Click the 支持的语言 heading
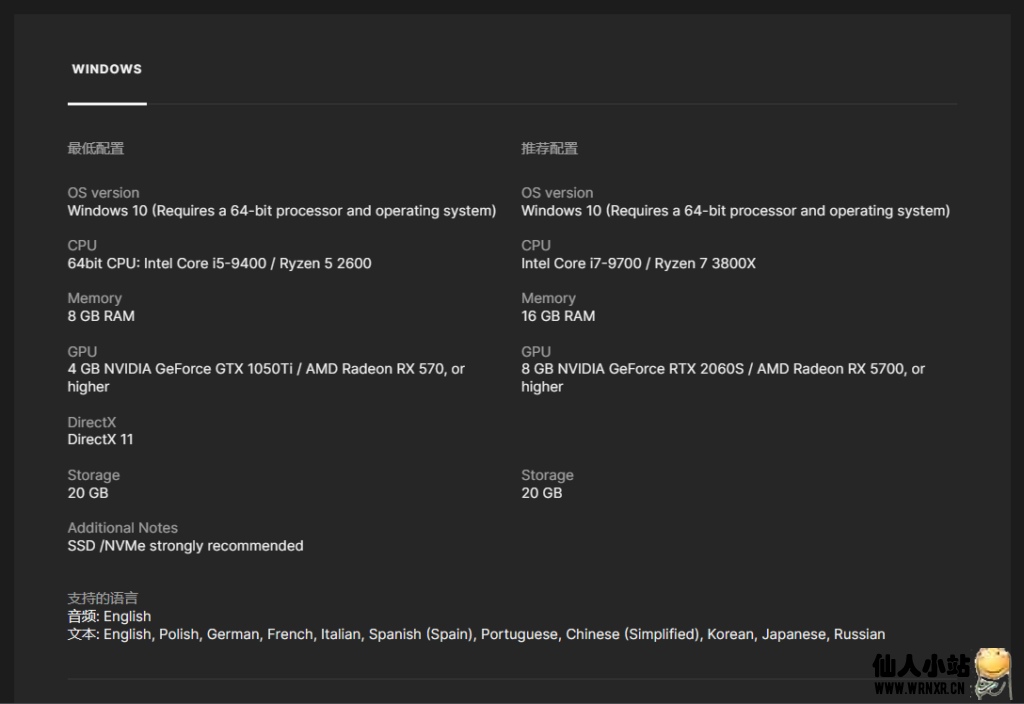This screenshot has width=1024, height=704. click(x=102, y=599)
